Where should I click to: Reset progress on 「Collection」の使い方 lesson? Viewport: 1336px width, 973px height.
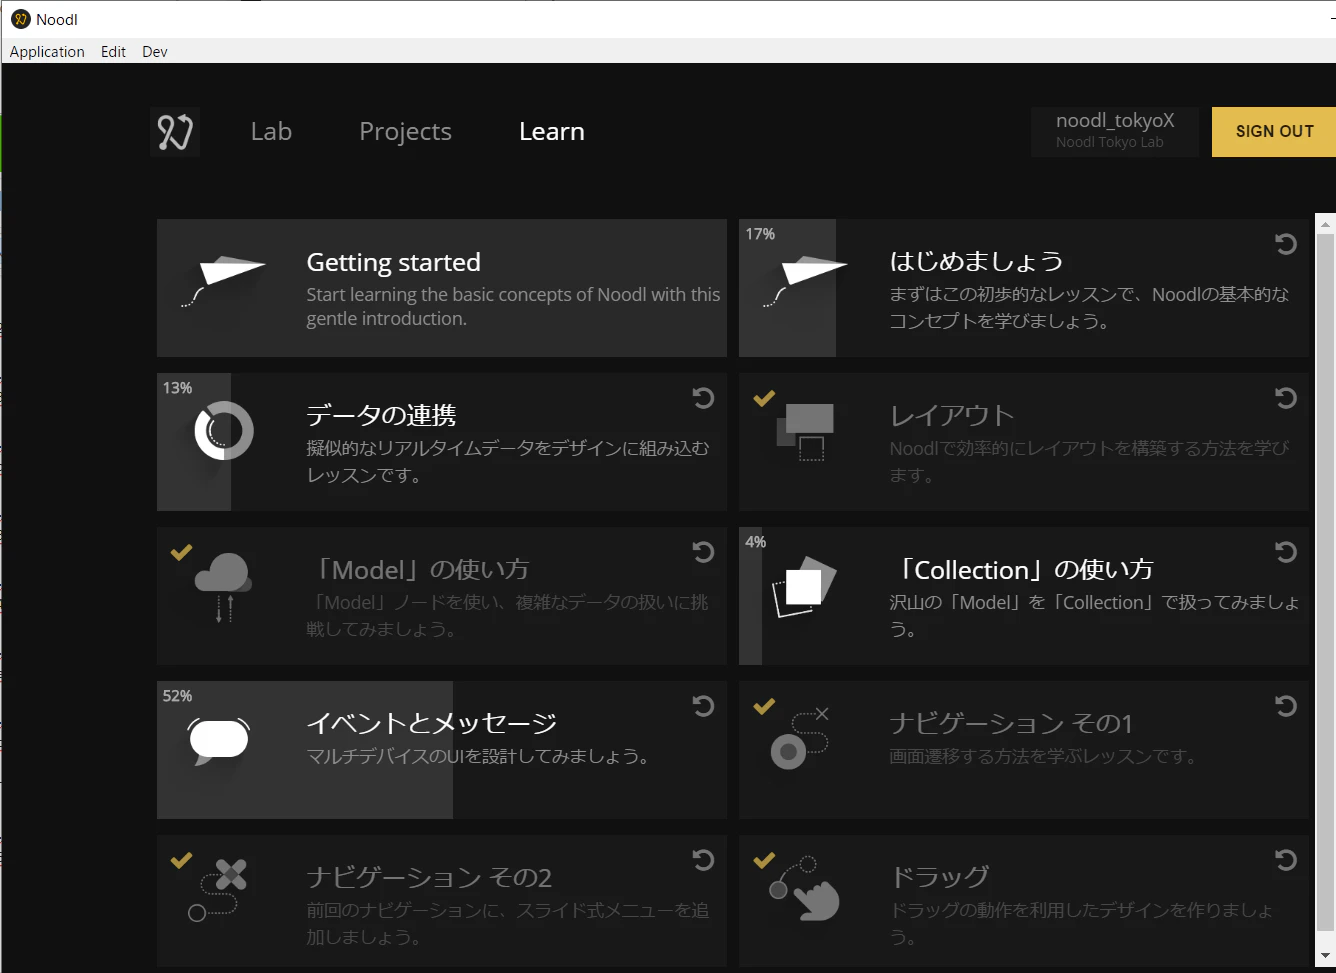pyautogui.click(x=1286, y=552)
